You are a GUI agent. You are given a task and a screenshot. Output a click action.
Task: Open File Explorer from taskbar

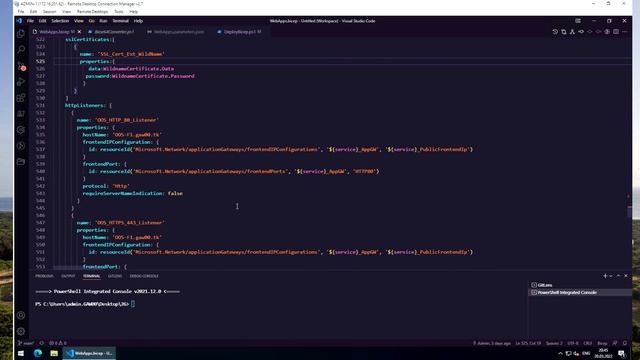[54, 353]
